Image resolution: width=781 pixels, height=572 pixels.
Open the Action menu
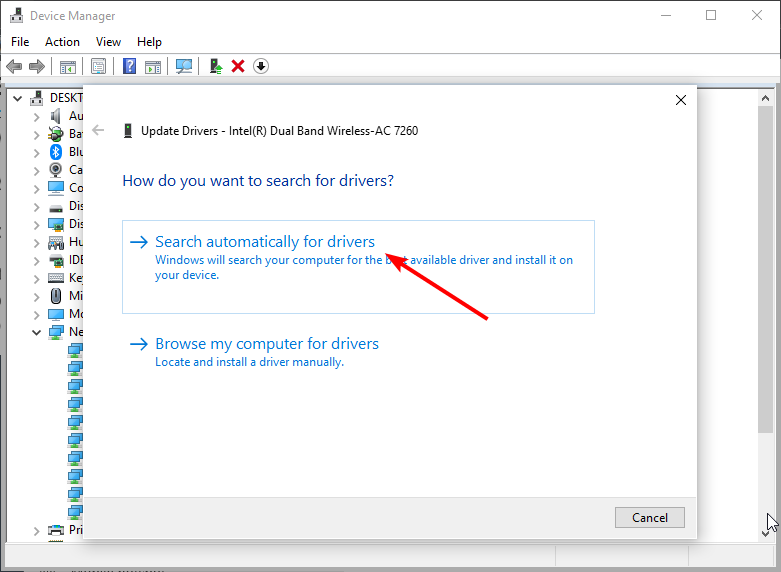(62, 42)
